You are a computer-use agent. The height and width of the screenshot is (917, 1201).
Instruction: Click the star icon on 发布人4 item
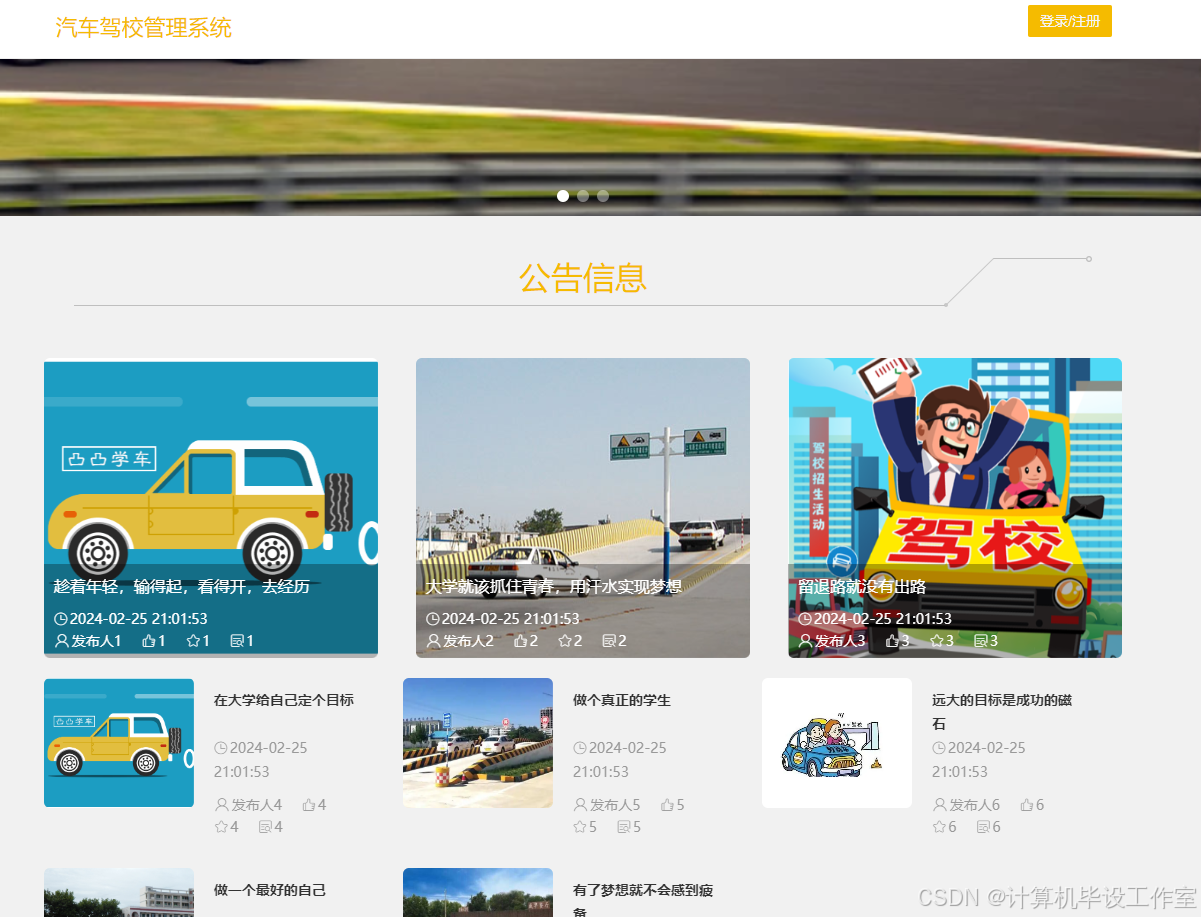(221, 827)
